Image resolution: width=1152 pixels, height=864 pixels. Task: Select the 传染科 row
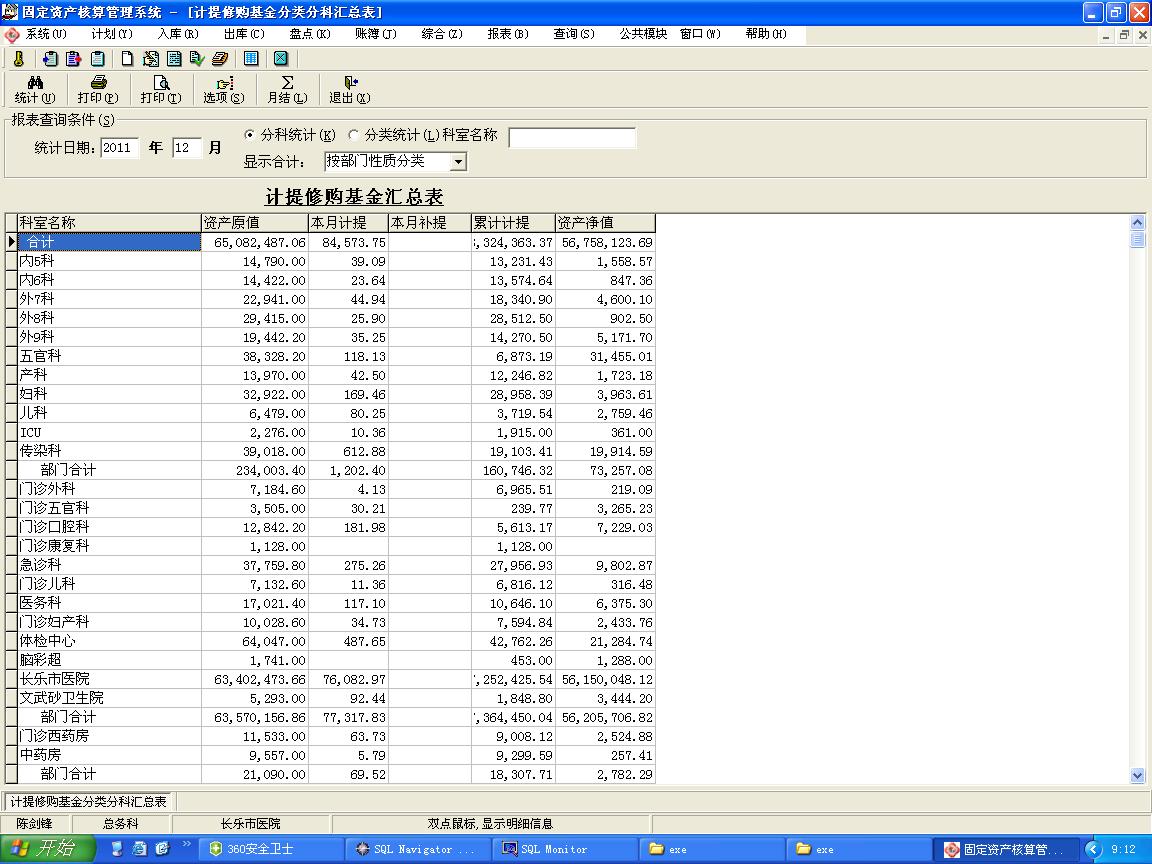tap(336, 451)
